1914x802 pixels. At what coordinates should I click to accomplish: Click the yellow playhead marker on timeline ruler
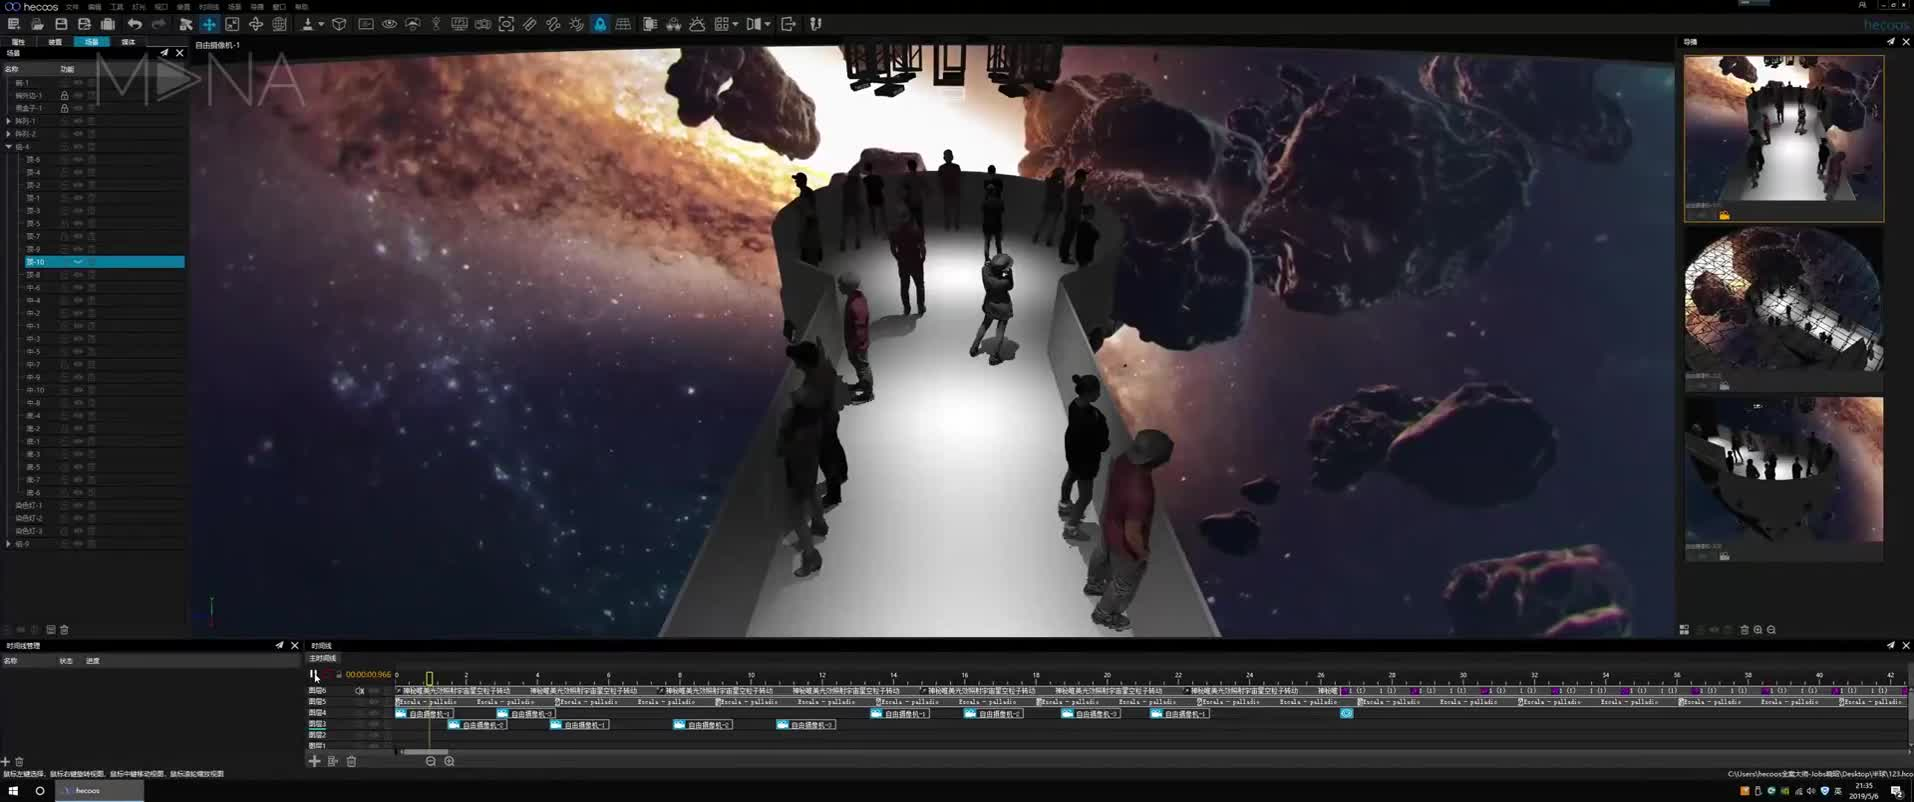(x=430, y=678)
